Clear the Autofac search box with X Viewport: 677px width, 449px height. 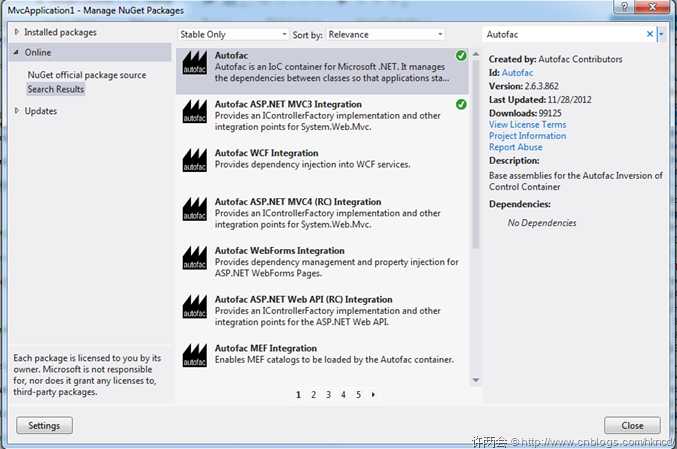[x=649, y=34]
